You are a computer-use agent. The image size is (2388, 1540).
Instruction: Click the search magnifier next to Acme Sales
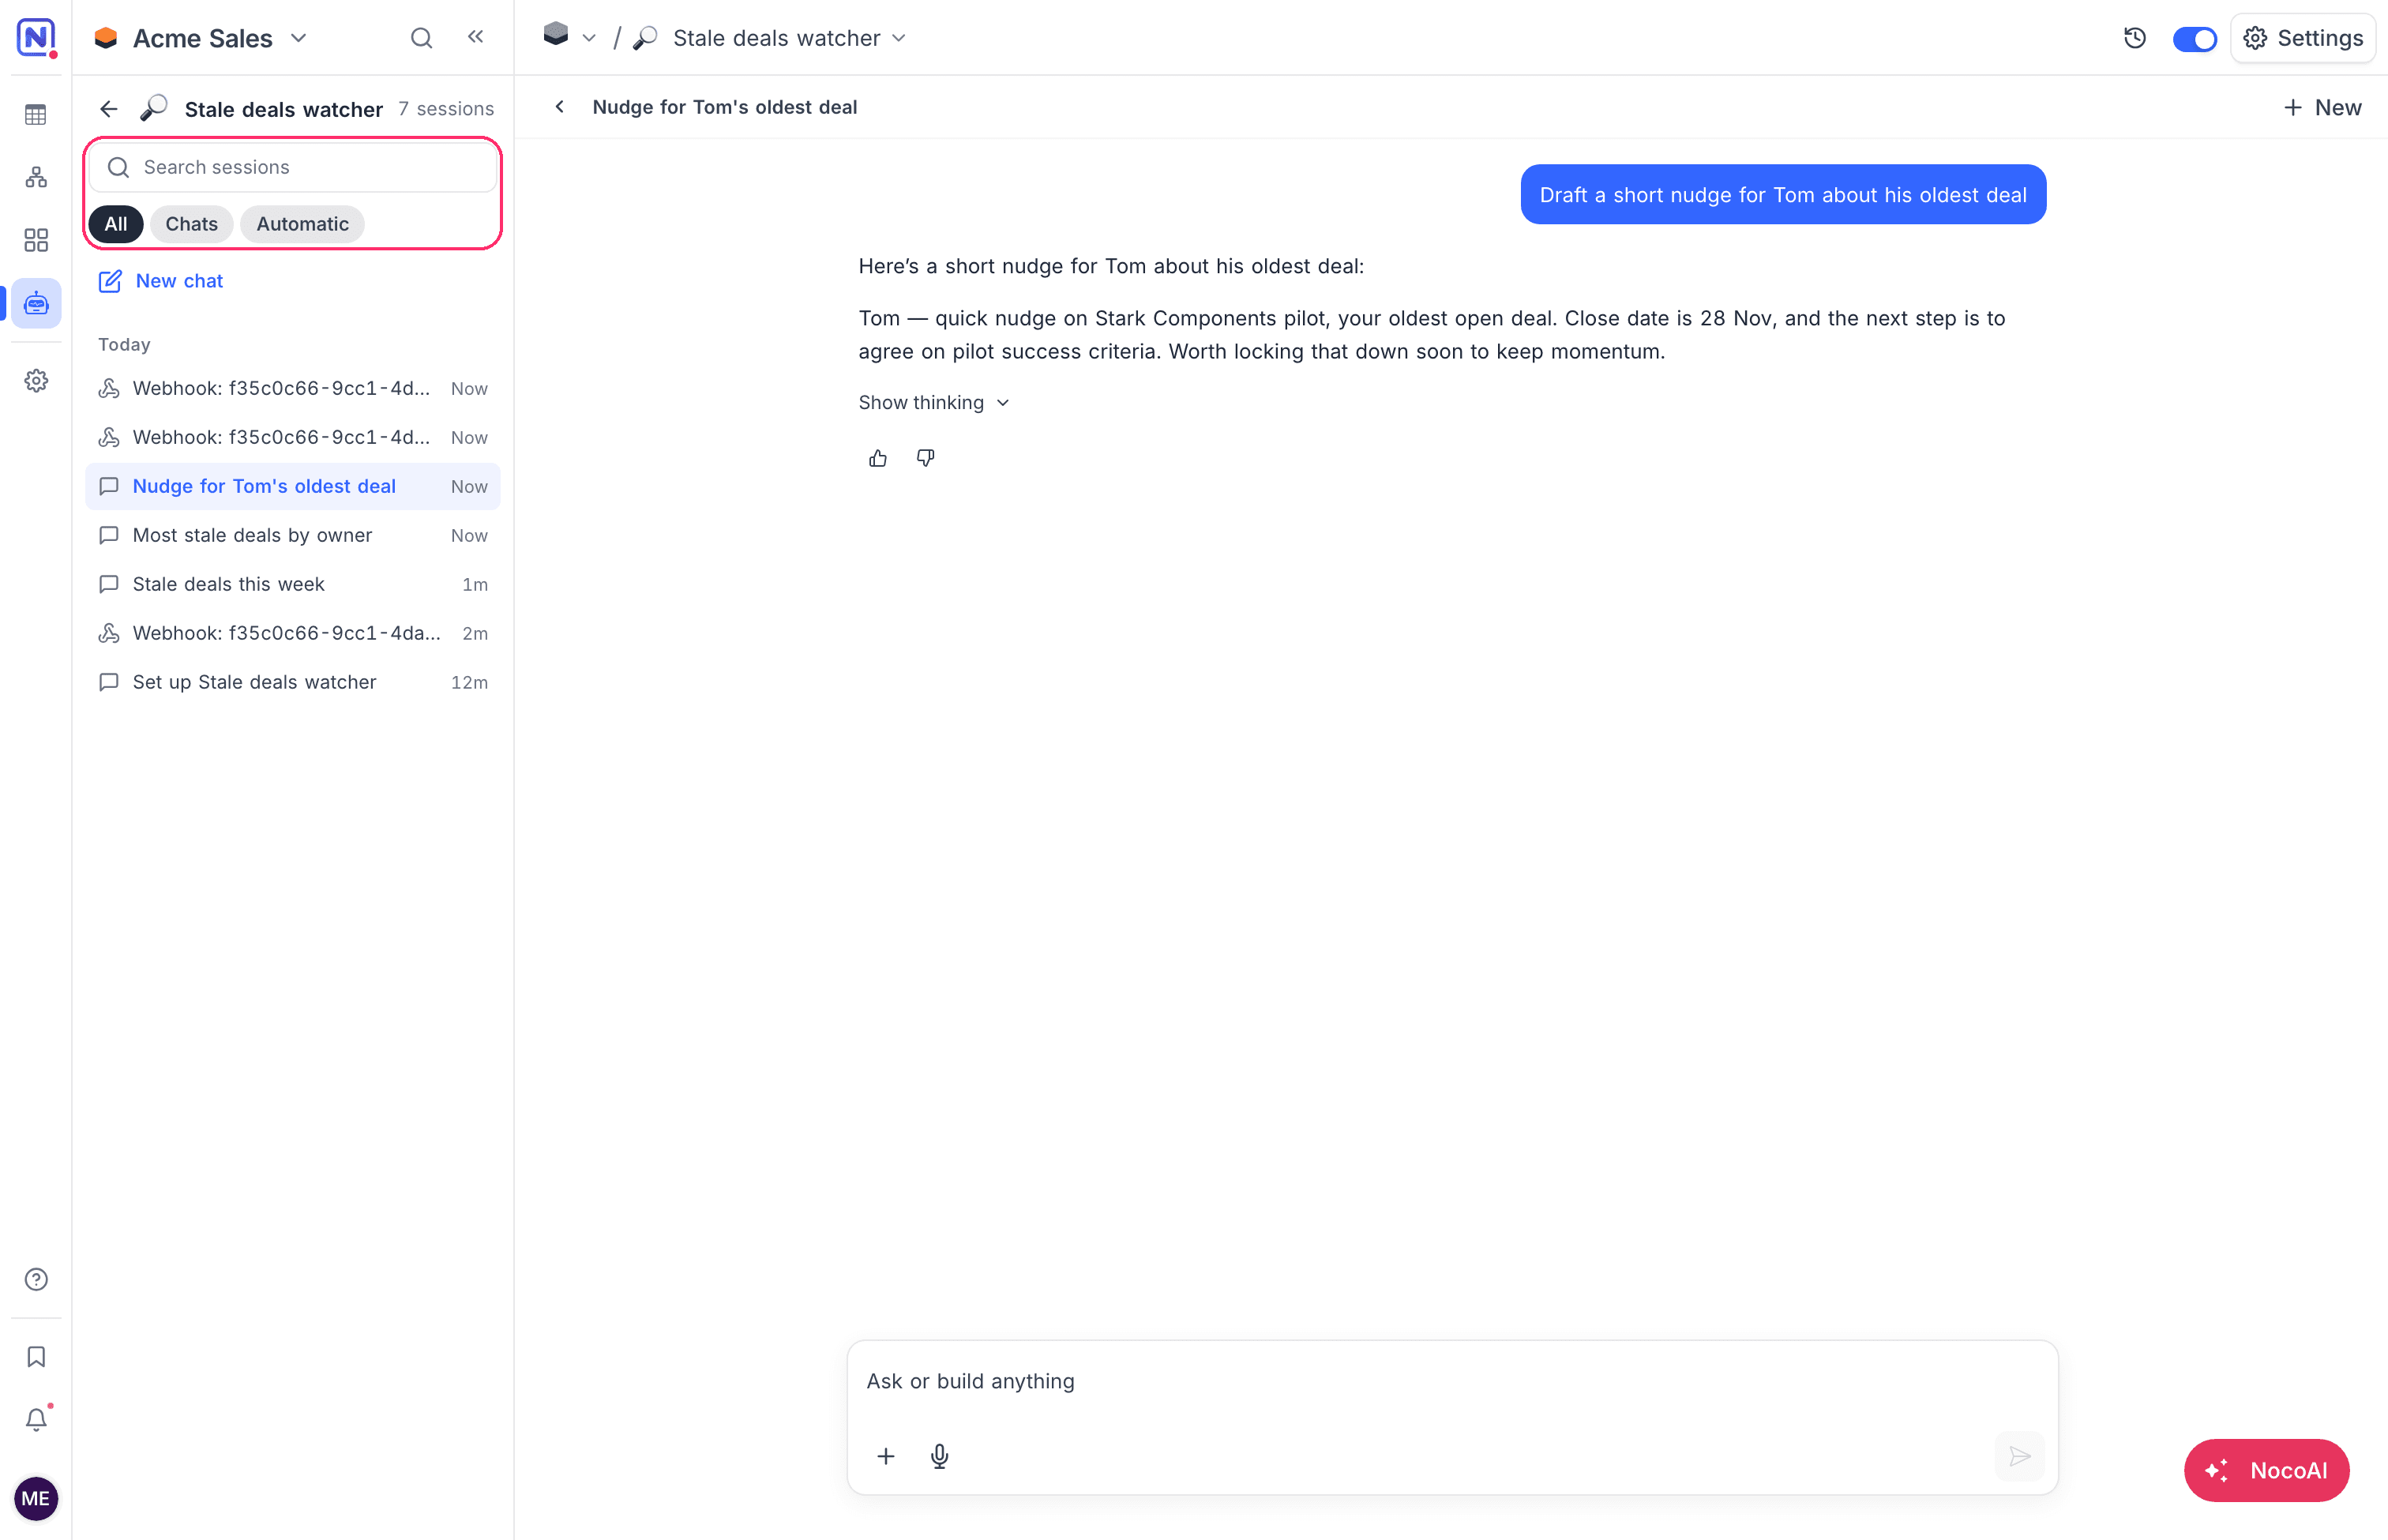pos(422,38)
